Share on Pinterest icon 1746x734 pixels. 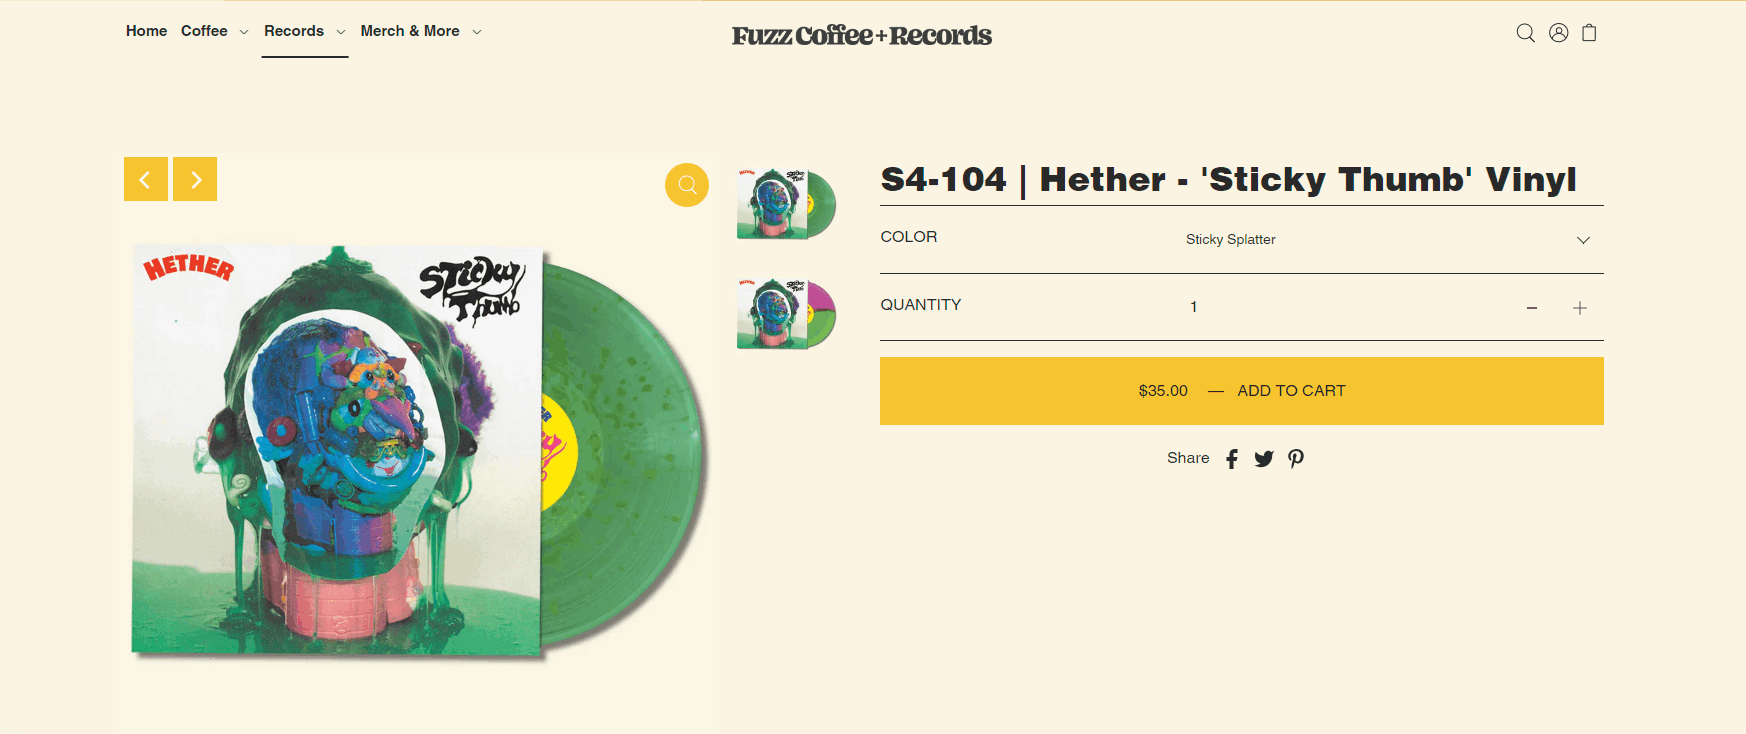click(x=1296, y=458)
